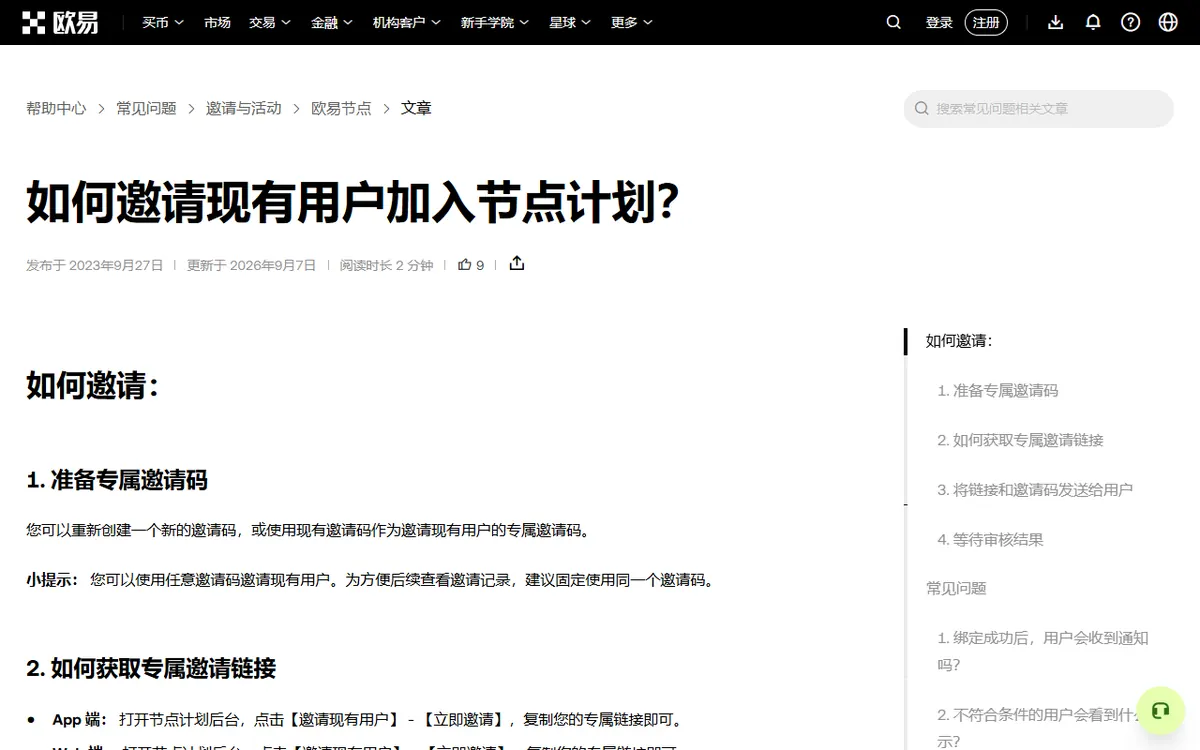
Task: Expand the 买币 dropdown menu
Action: 162,22
